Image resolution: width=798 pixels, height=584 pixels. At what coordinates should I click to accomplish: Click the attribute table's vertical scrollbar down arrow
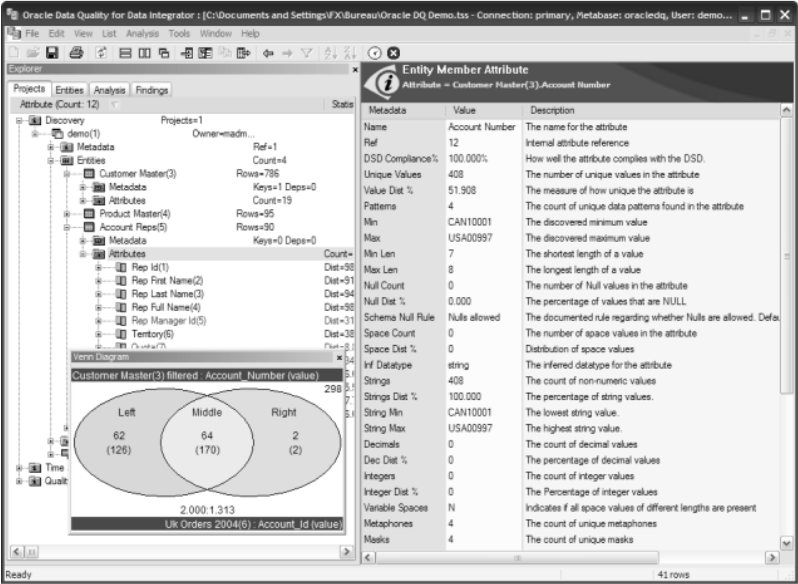point(786,543)
